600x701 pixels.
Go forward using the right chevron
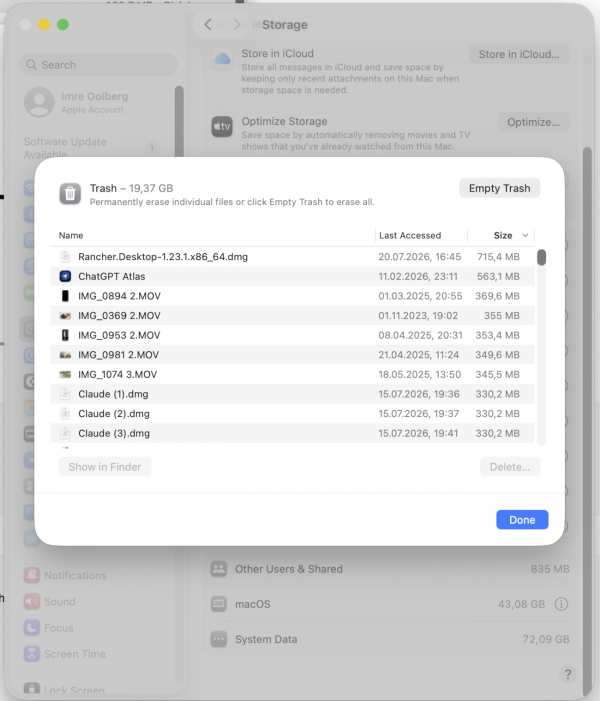coord(237,25)
